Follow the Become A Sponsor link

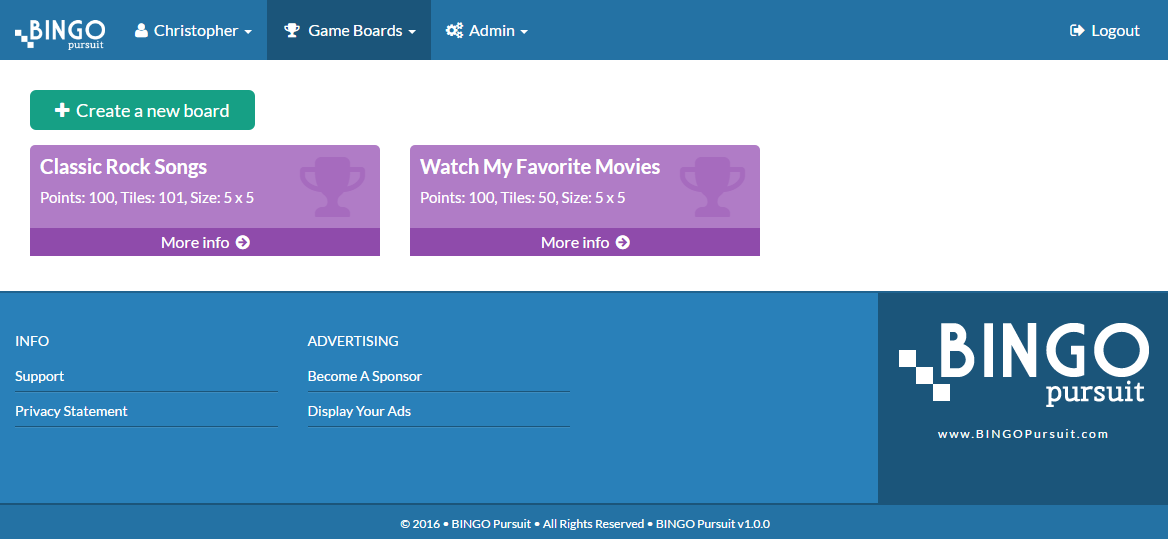[365, 376]
